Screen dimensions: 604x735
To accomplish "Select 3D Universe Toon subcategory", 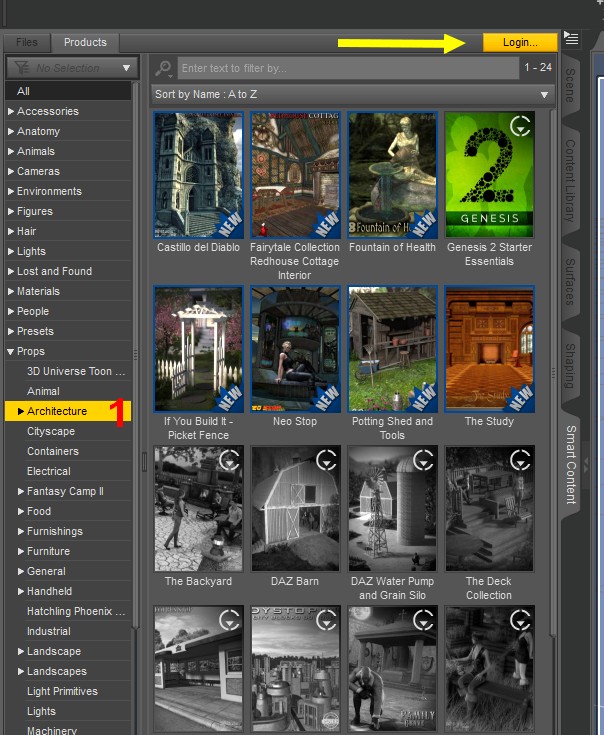I will pos(75,372).
